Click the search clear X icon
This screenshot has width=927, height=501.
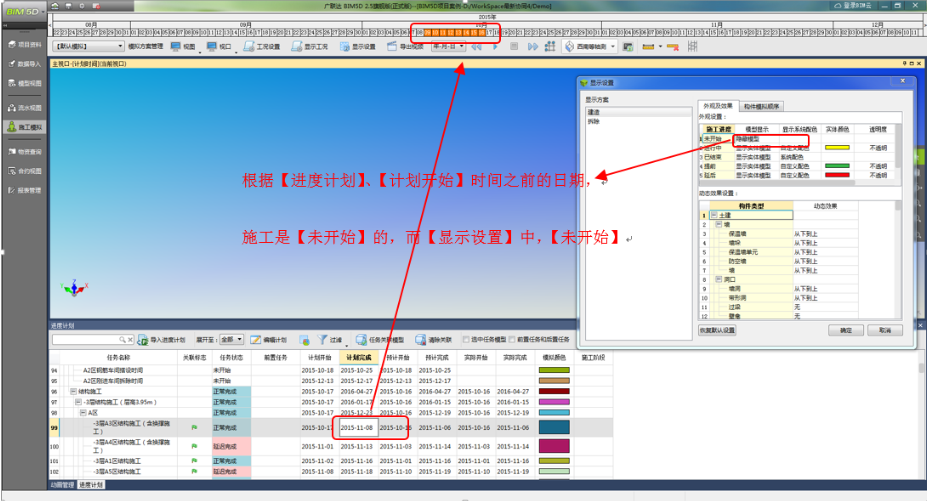pyautogui.click(x=130, y=340)
